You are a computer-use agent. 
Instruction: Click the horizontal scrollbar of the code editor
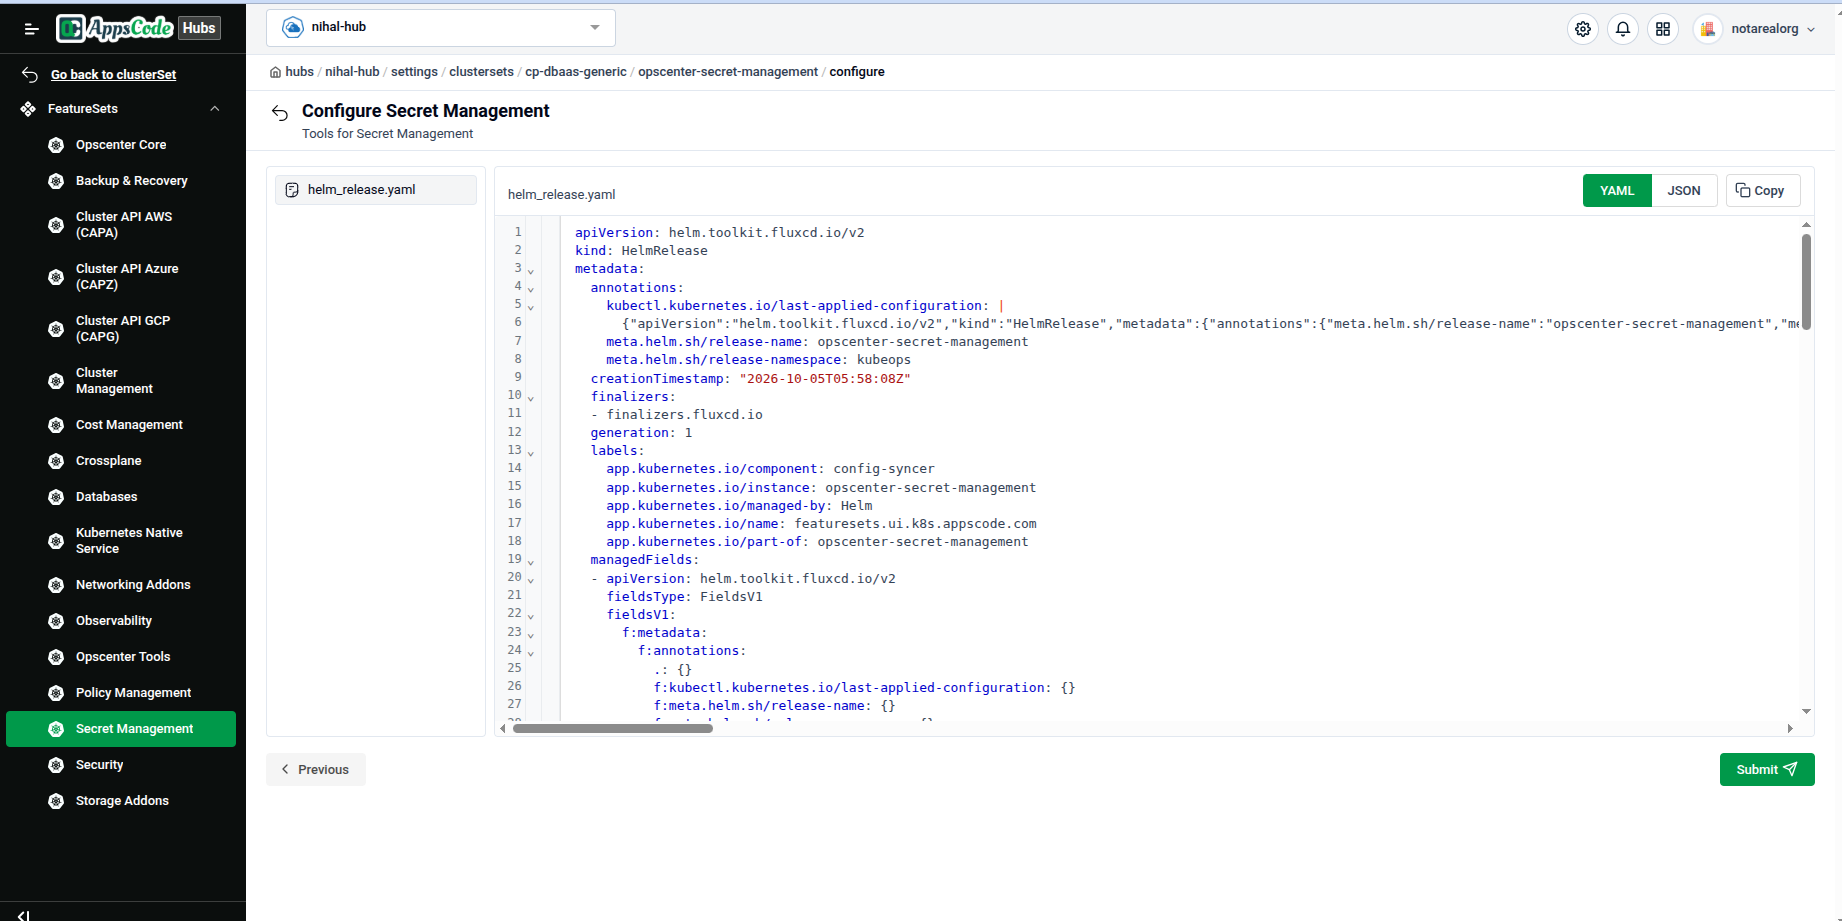pos(613,729)
